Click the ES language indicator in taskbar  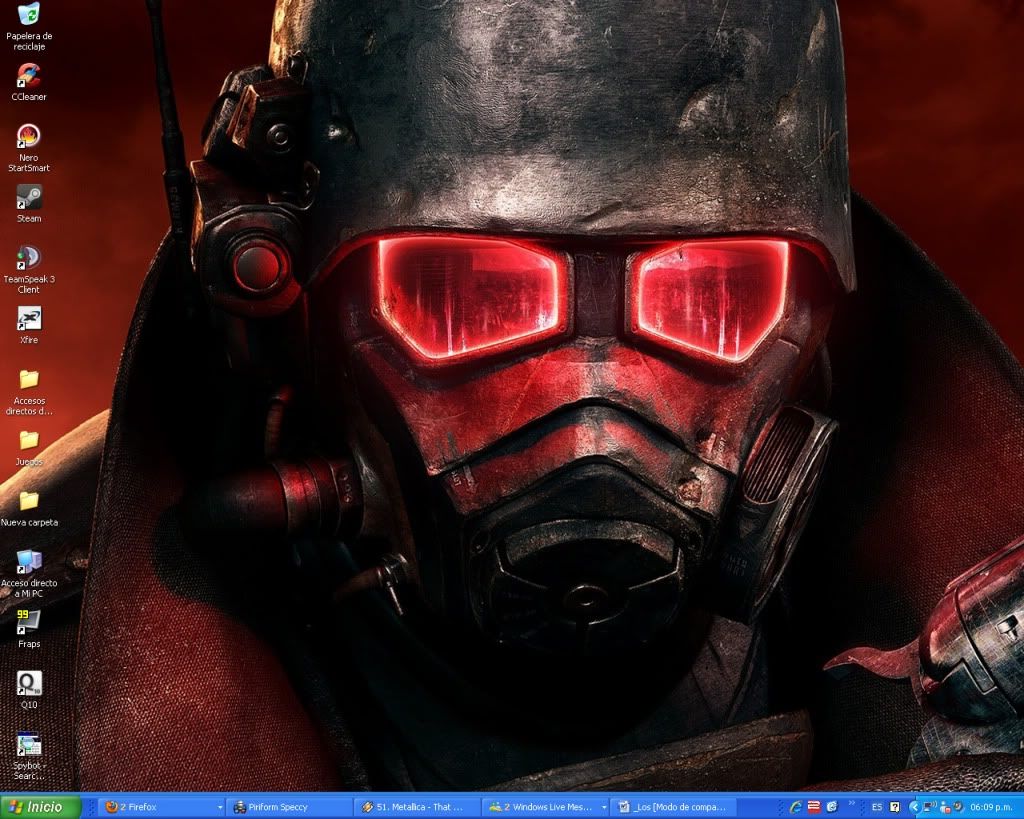click(x=877, y=807)
